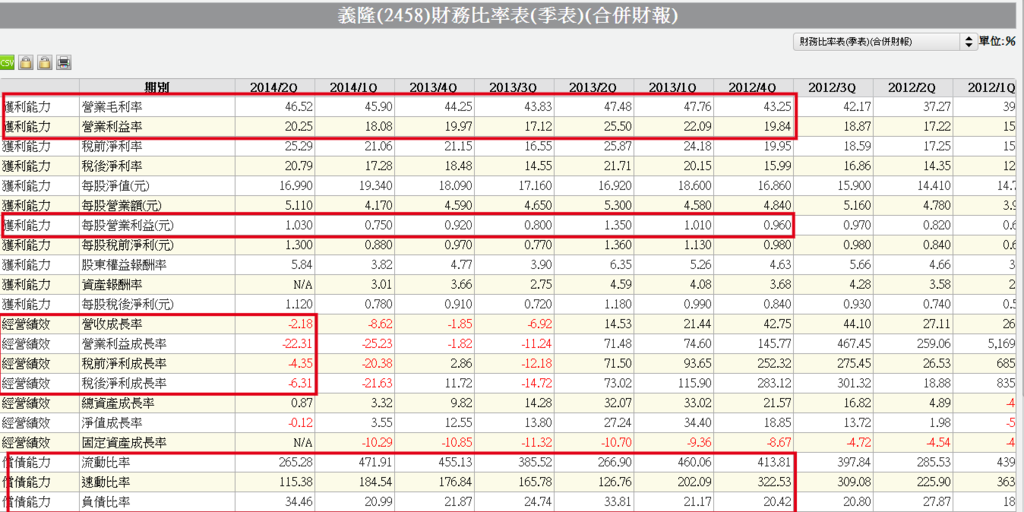Click the N/A cell in 固定資產成長率 row
The width and height of the screenshot is (1024, 512).
tap(302, 443)
